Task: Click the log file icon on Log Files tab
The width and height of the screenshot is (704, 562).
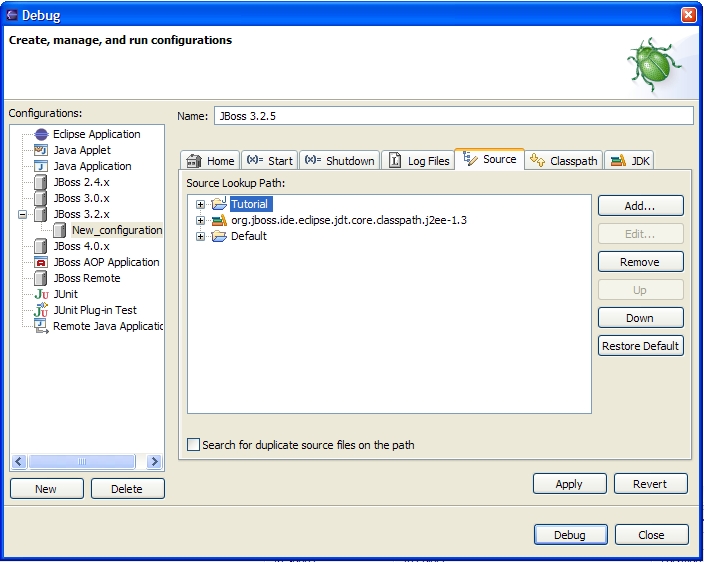Action: (x=395, y=160)
